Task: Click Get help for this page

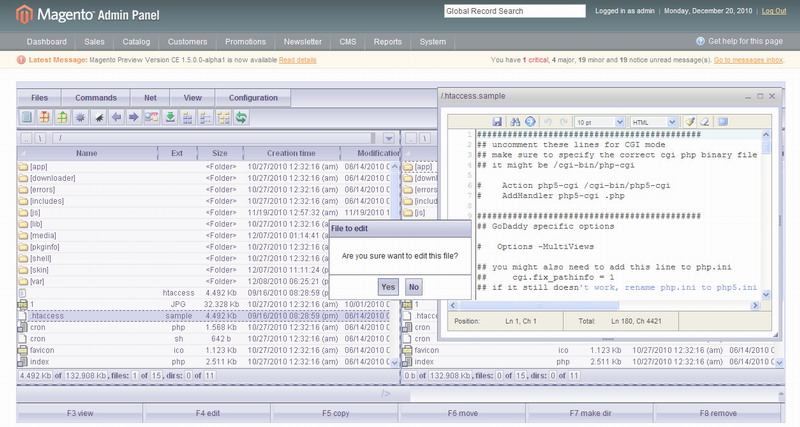Action: click(745, 41)
